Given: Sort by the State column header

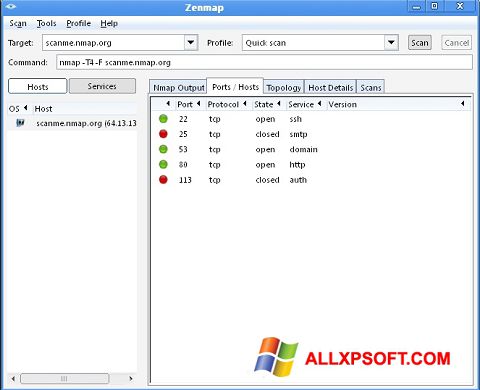Looking at the screenshot, I should click(267, 104).
